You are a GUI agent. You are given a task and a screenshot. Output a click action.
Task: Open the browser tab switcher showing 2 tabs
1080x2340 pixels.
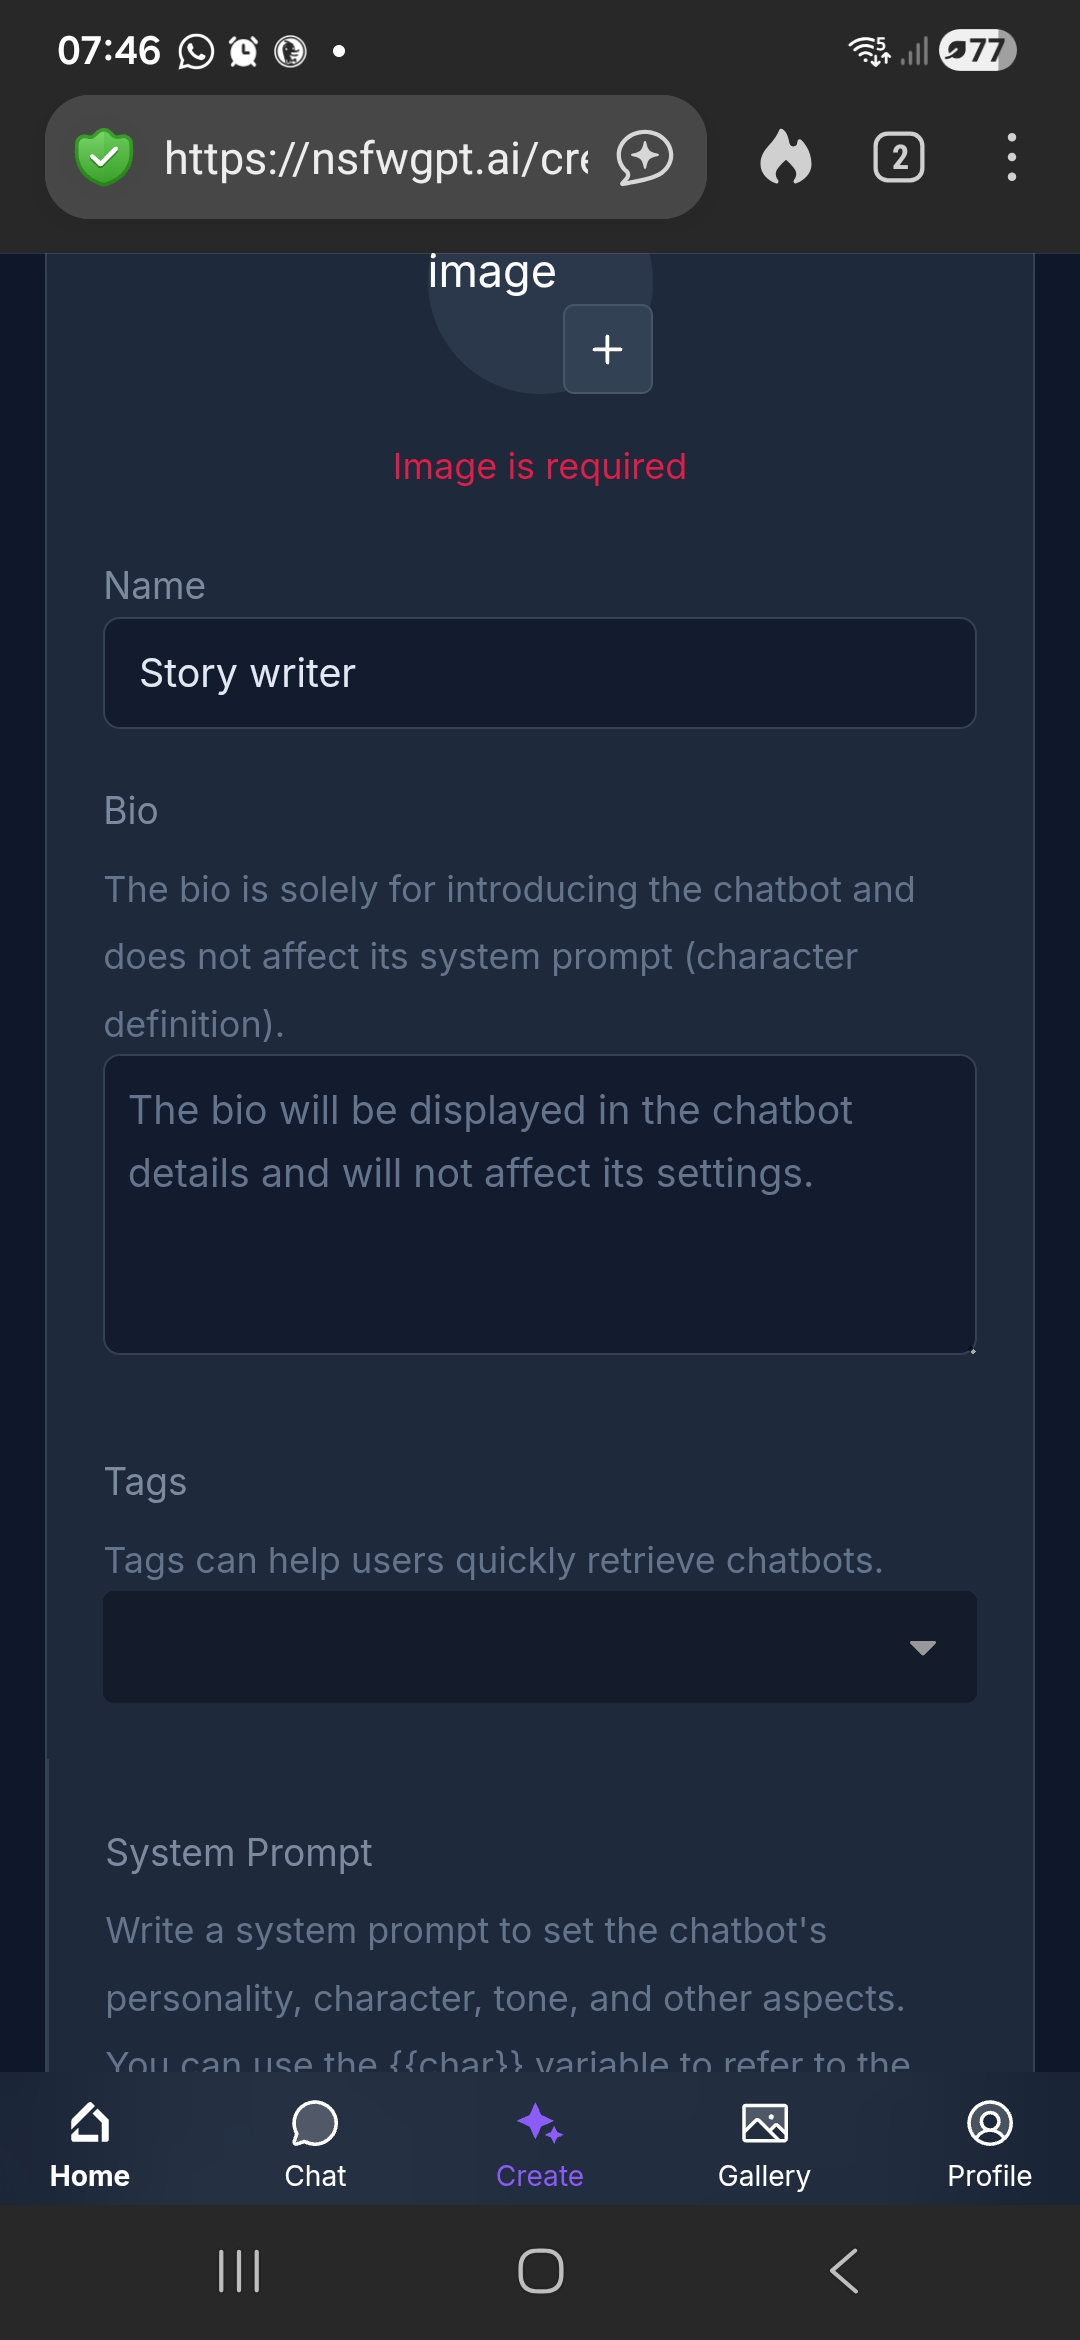point(897,158)
